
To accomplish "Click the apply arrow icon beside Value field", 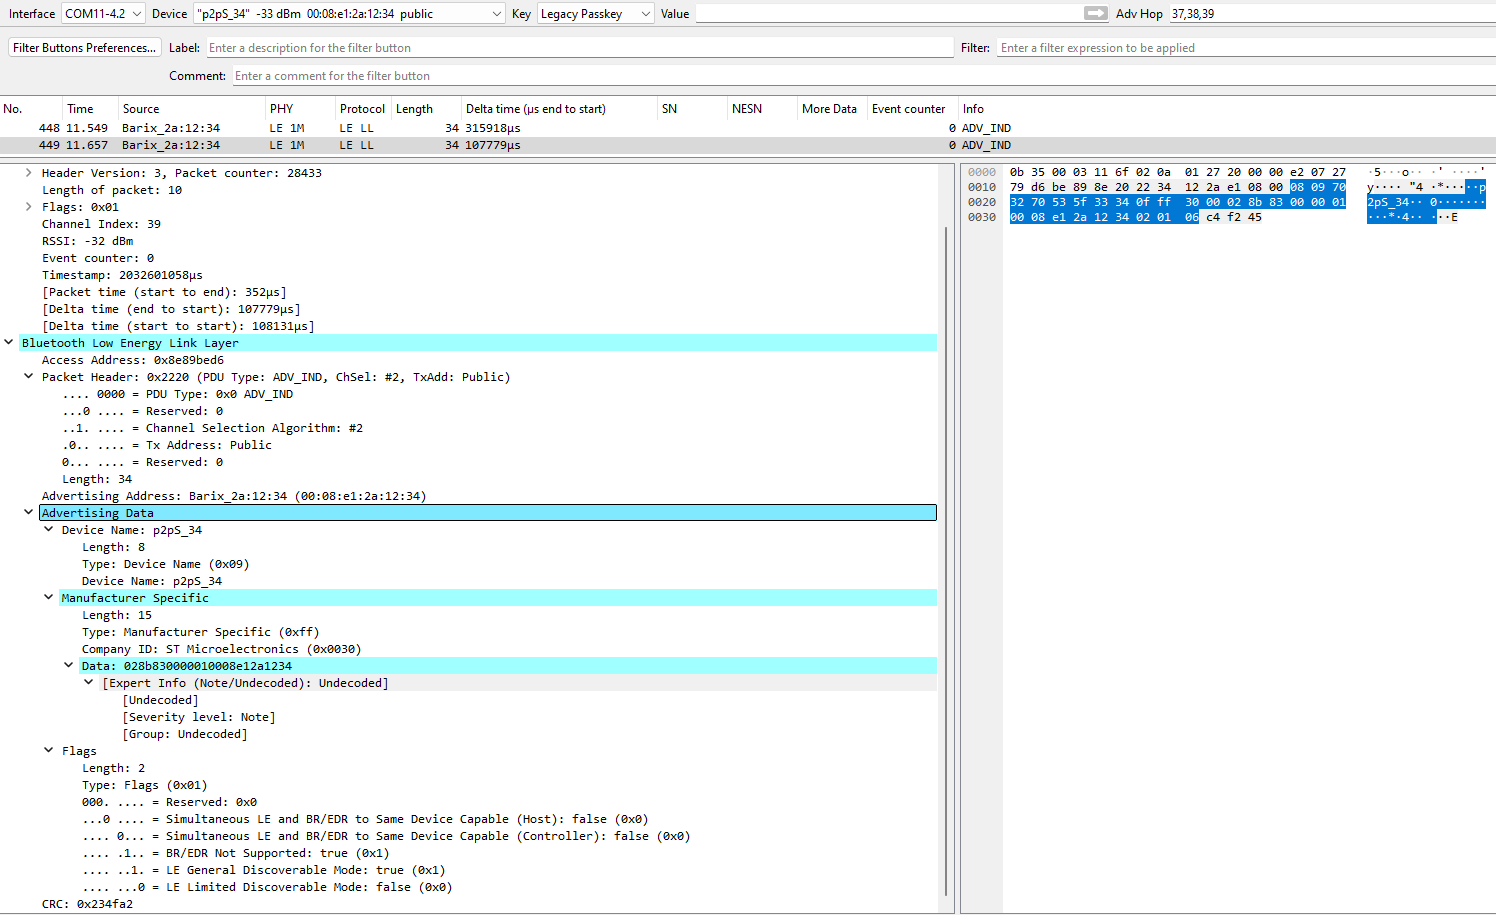I will (1095, 13).
